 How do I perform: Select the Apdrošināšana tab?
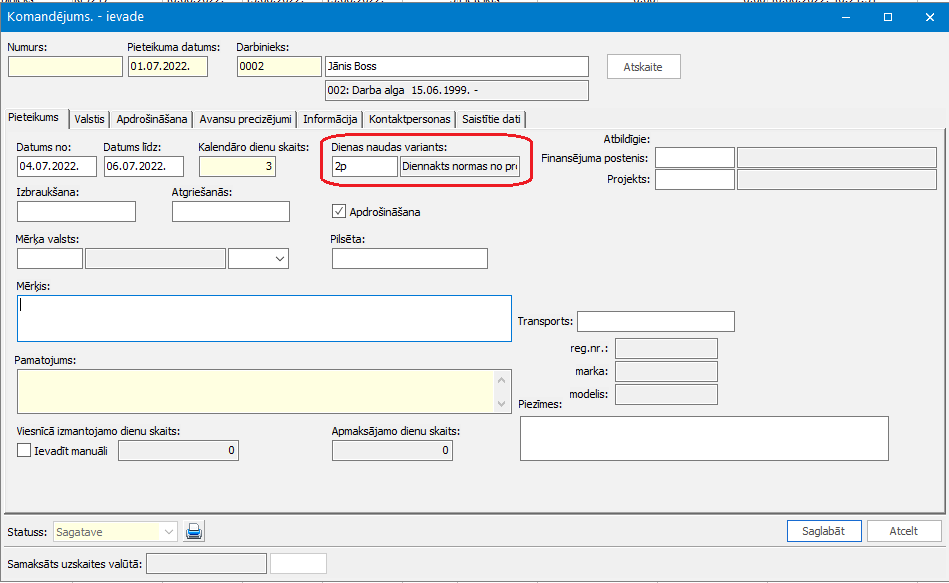151,119
